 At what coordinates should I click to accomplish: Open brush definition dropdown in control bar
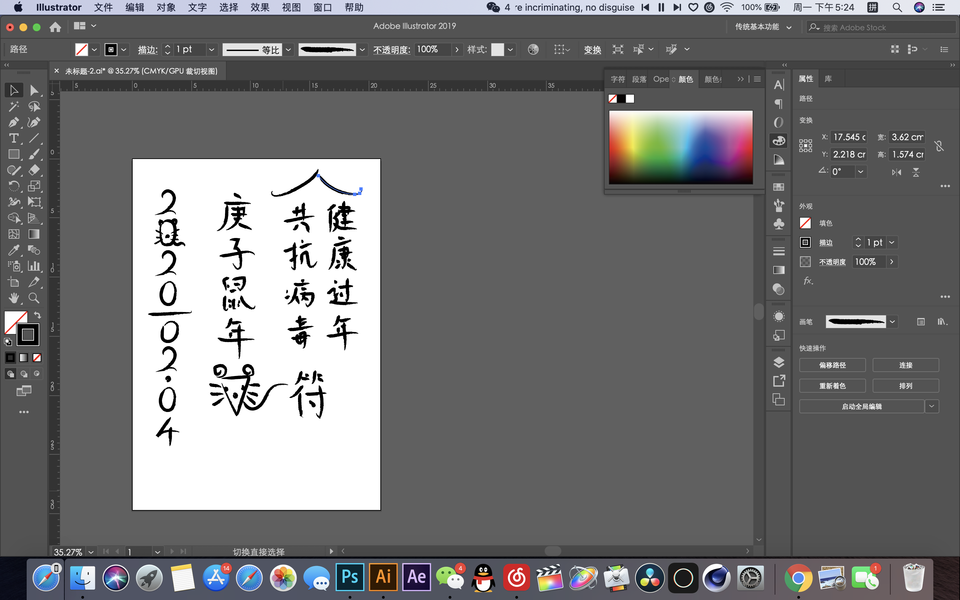point(362,50)
